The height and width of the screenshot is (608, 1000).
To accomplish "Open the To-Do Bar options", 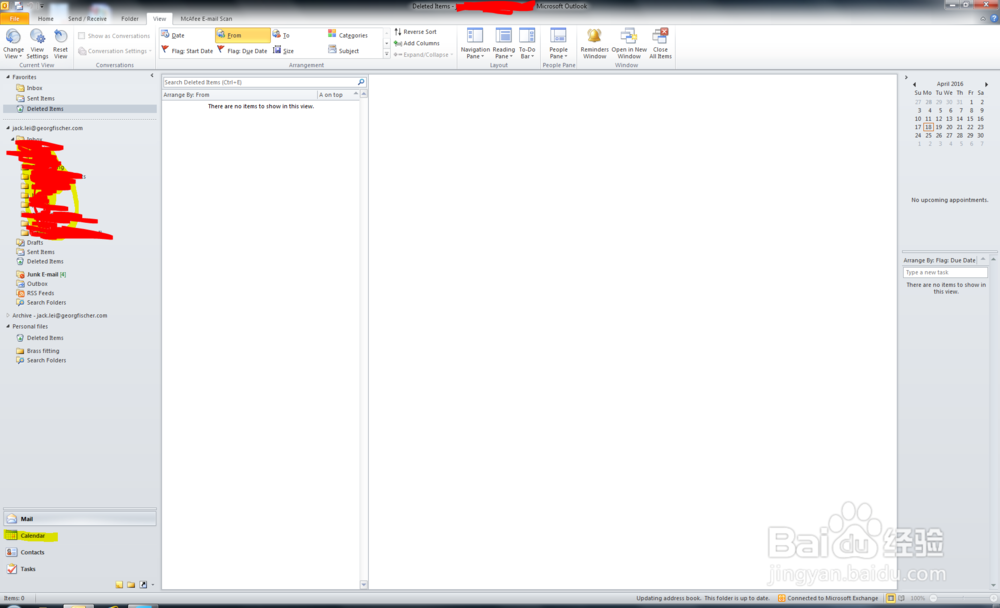I will point(527,44).
